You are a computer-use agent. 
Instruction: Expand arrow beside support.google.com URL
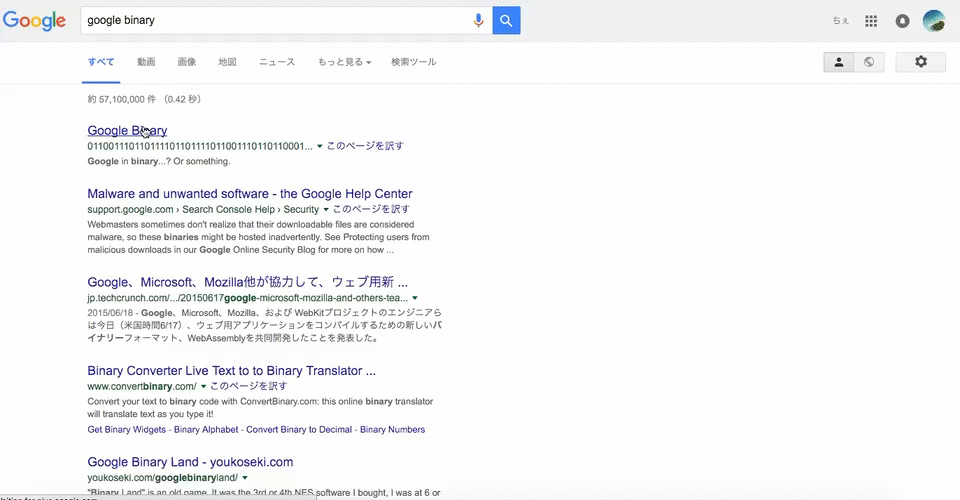coord(326,209)
